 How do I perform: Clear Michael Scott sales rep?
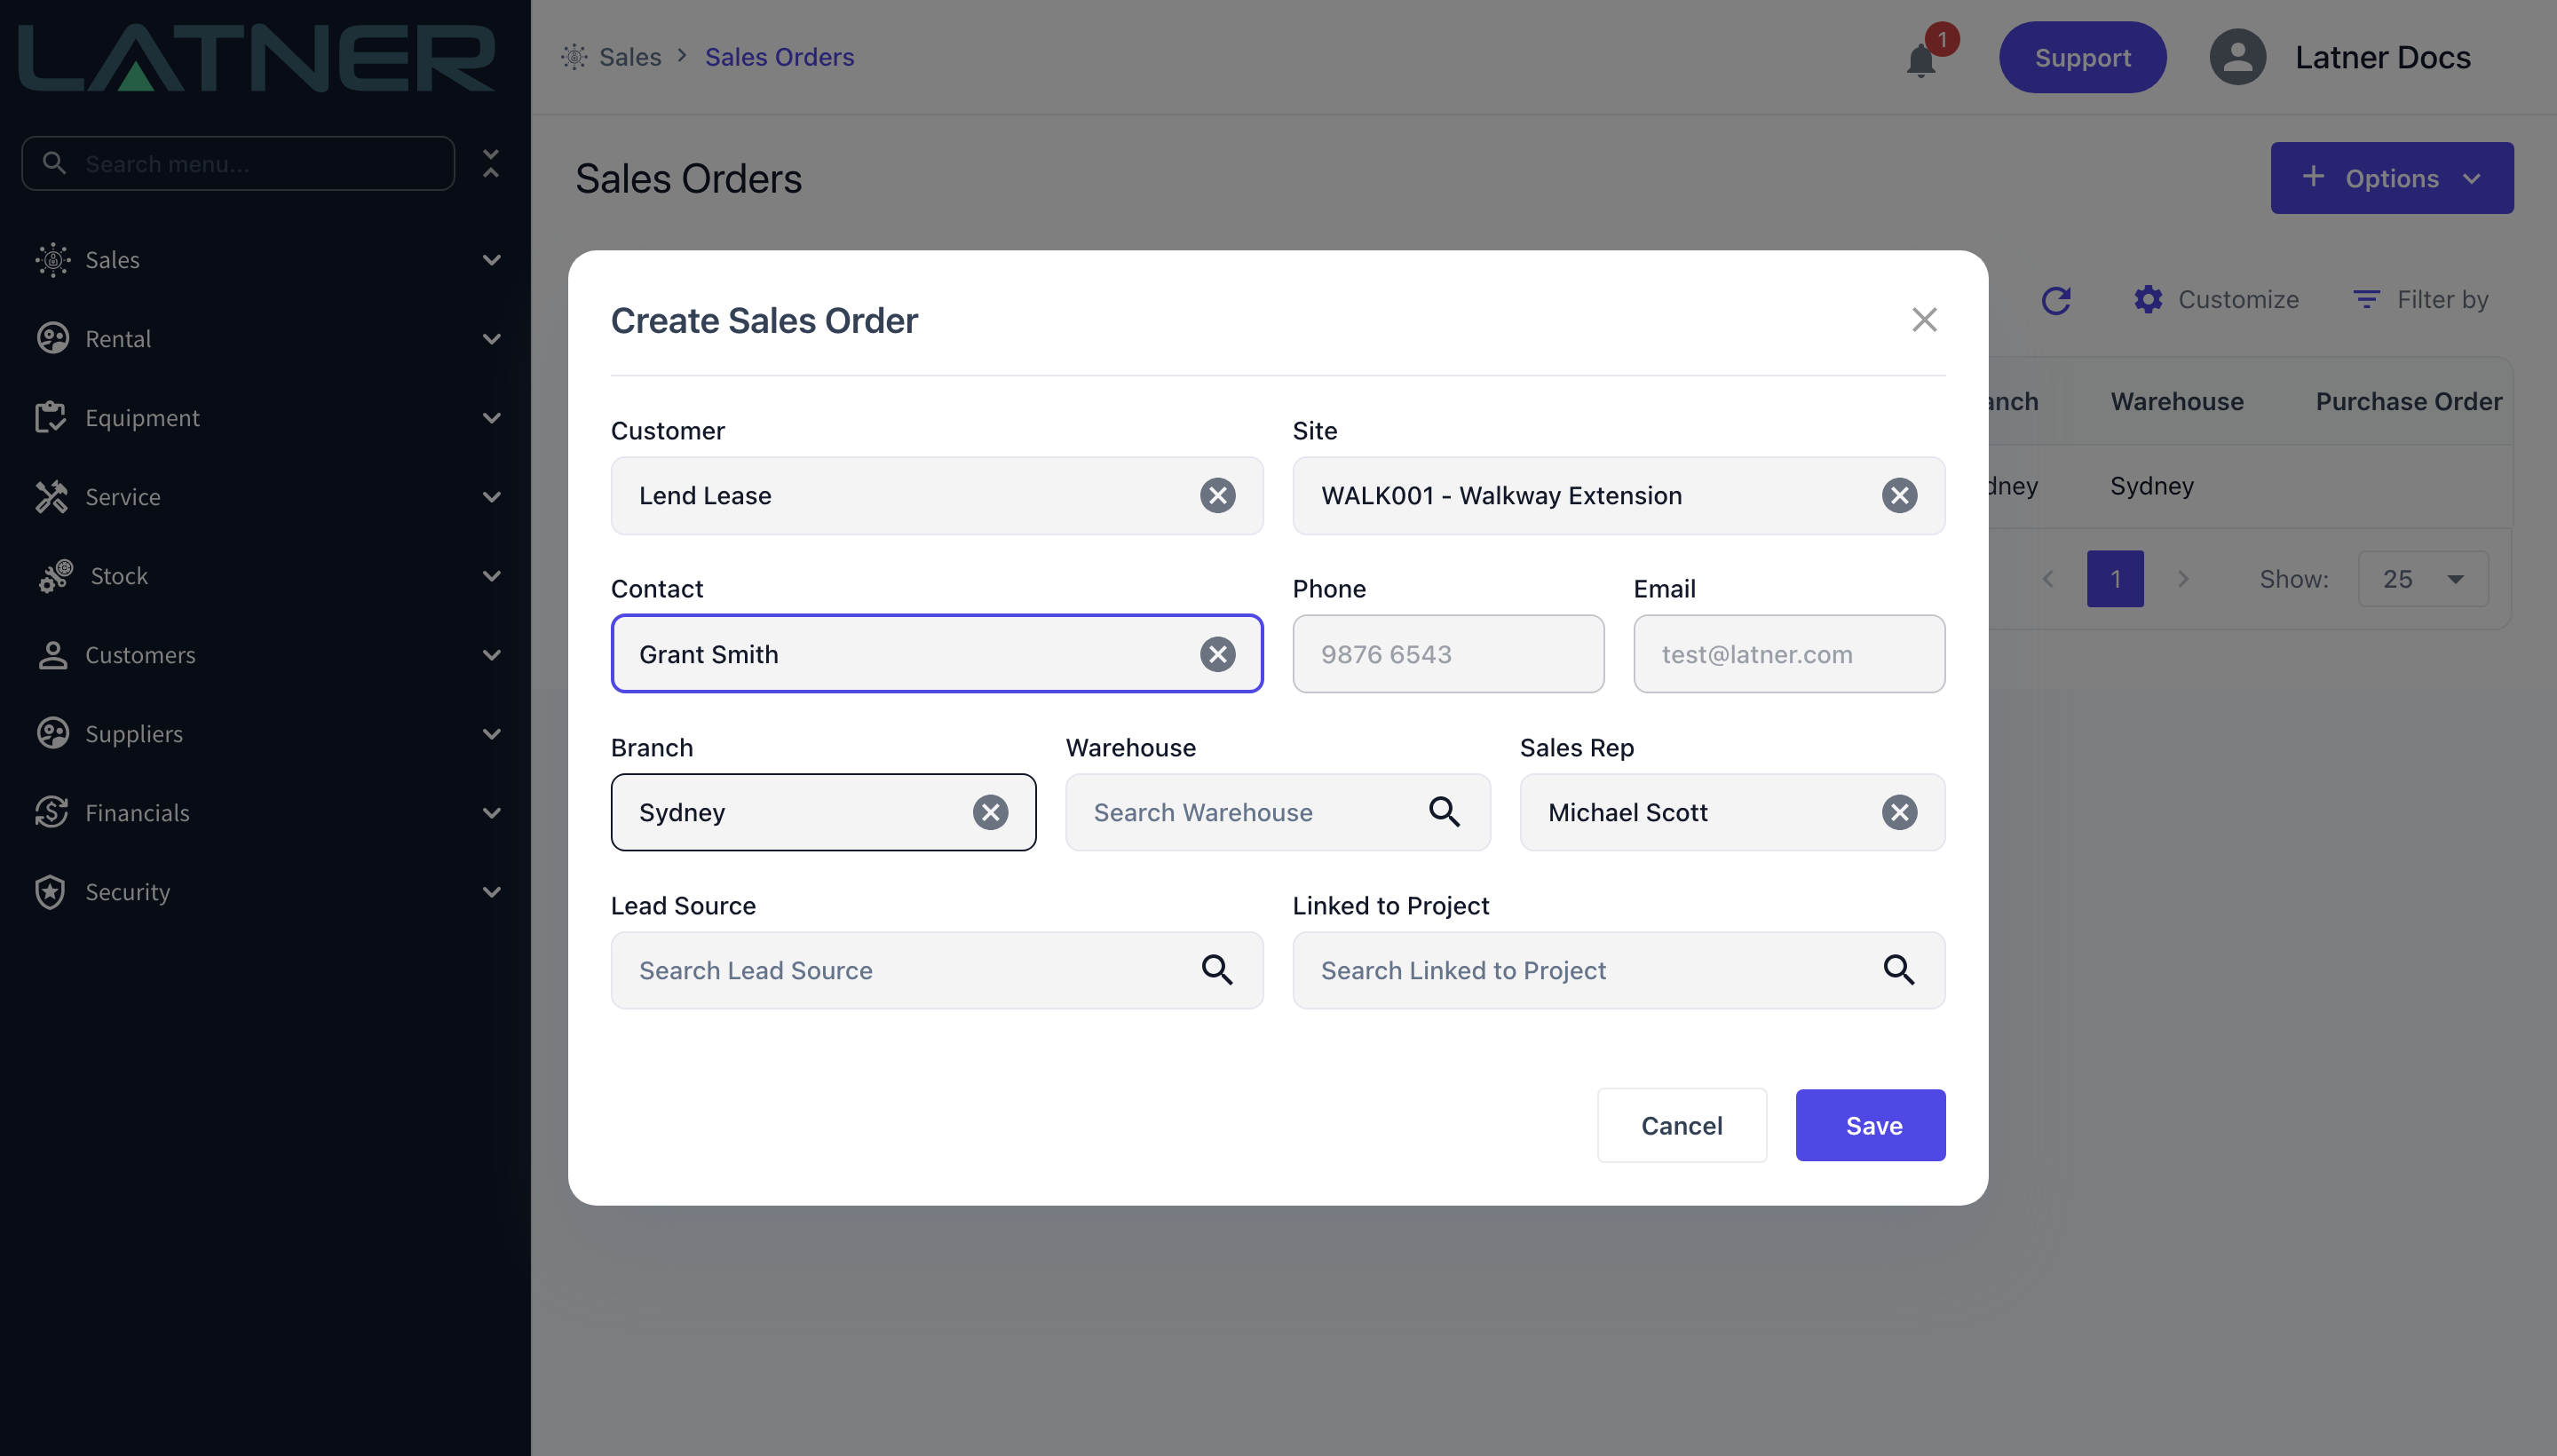1899,812
